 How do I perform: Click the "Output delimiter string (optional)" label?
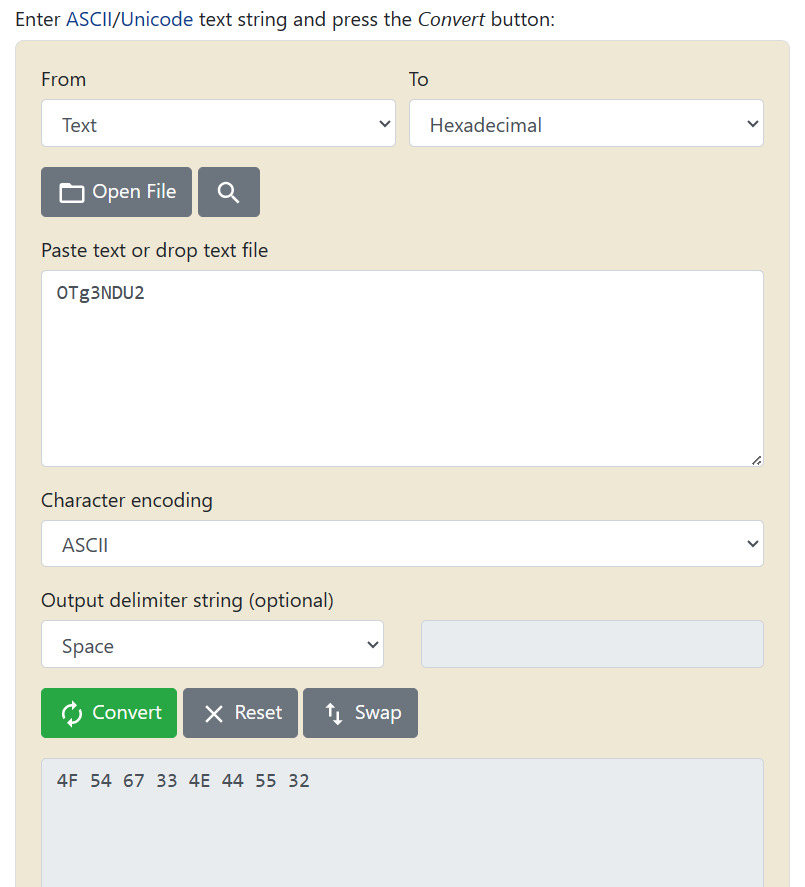[187, 600]
